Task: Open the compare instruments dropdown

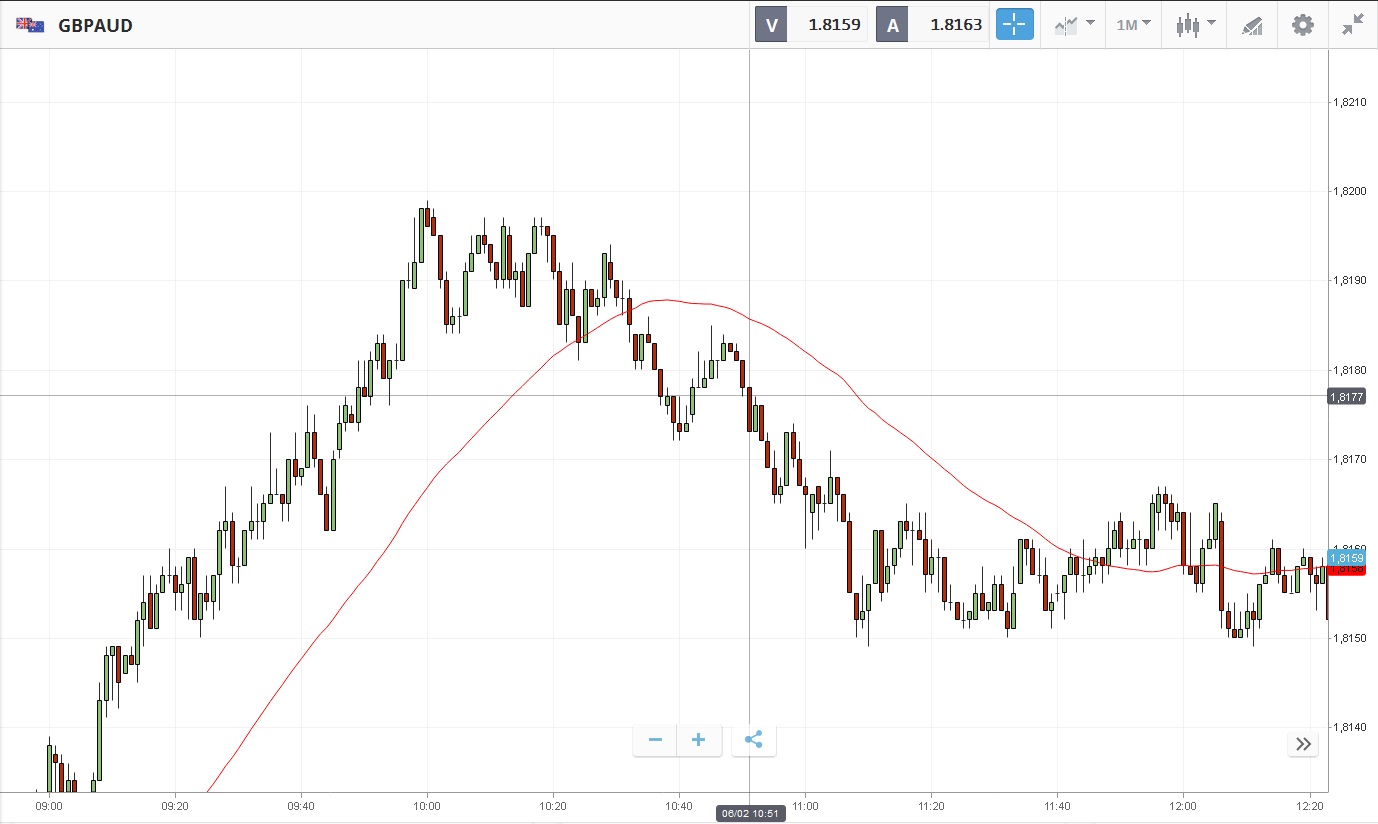Action: [x=1074, y=25]
